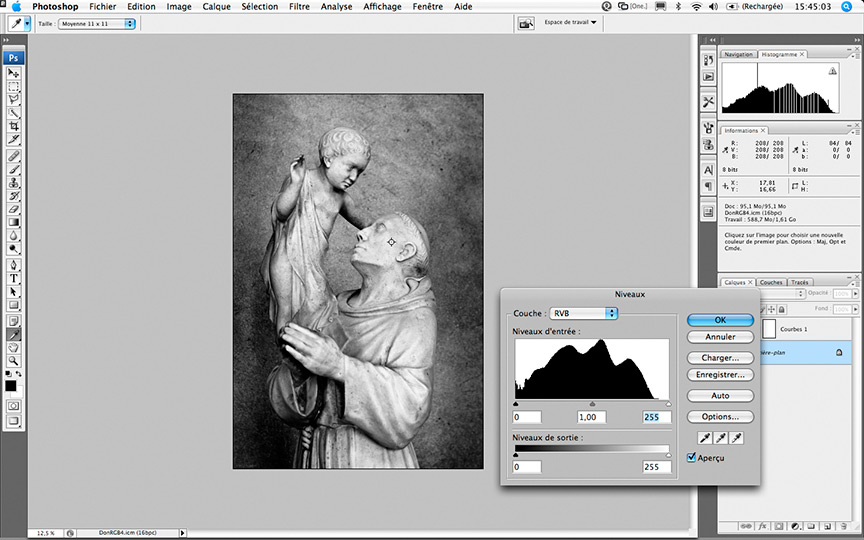
Task: Open the Fichier menu
Action: click(x=102, y=7)
